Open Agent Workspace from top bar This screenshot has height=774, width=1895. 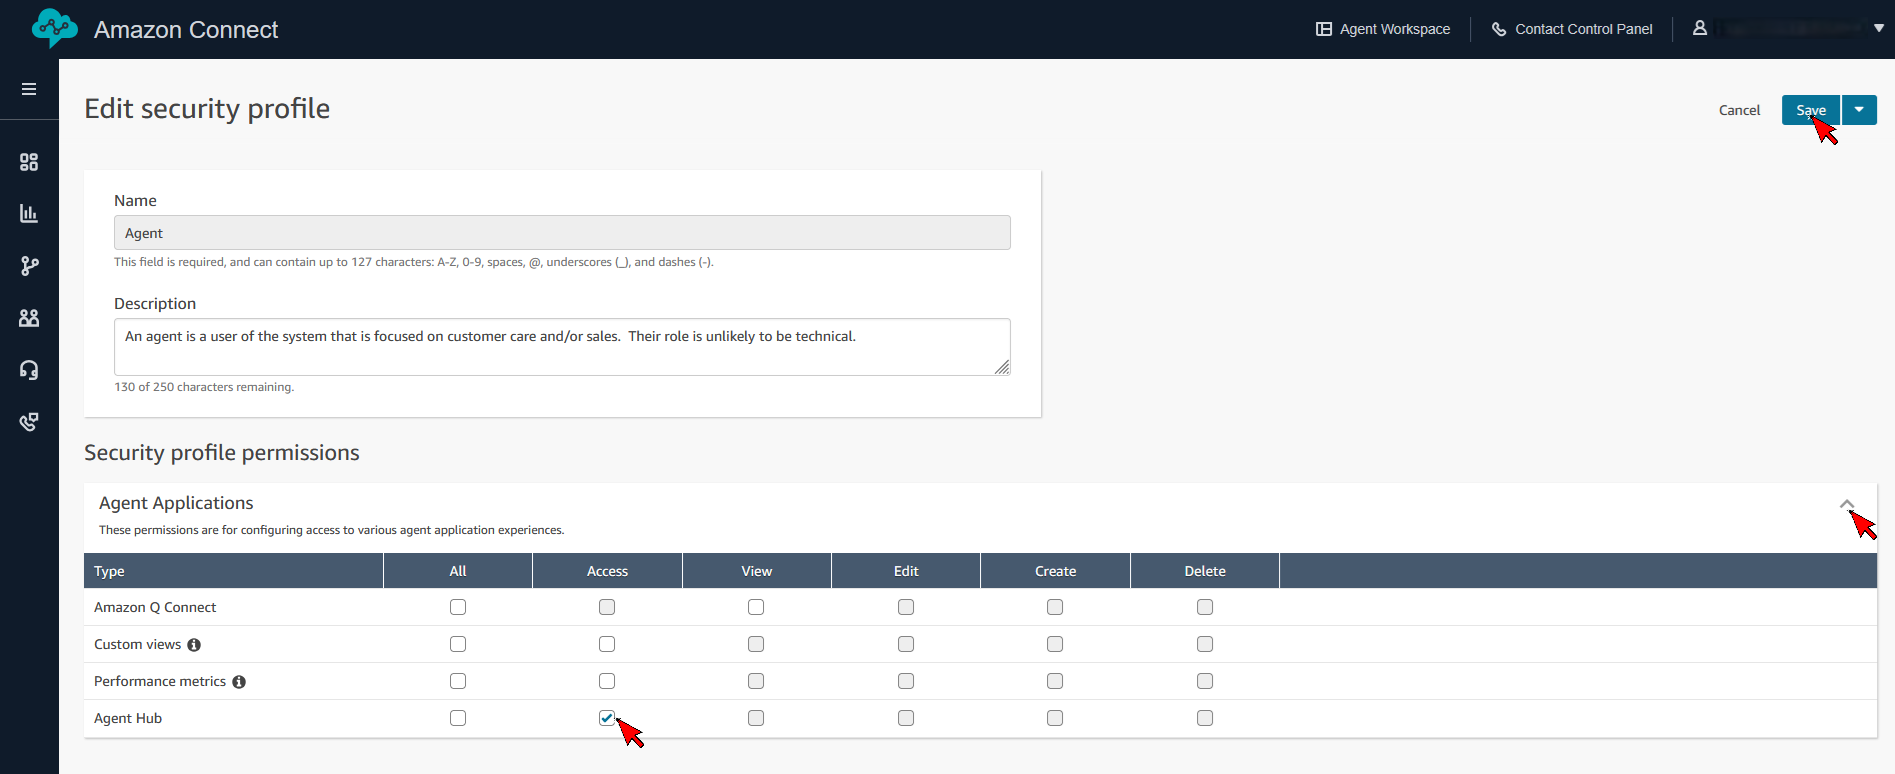click(1383, 29)
